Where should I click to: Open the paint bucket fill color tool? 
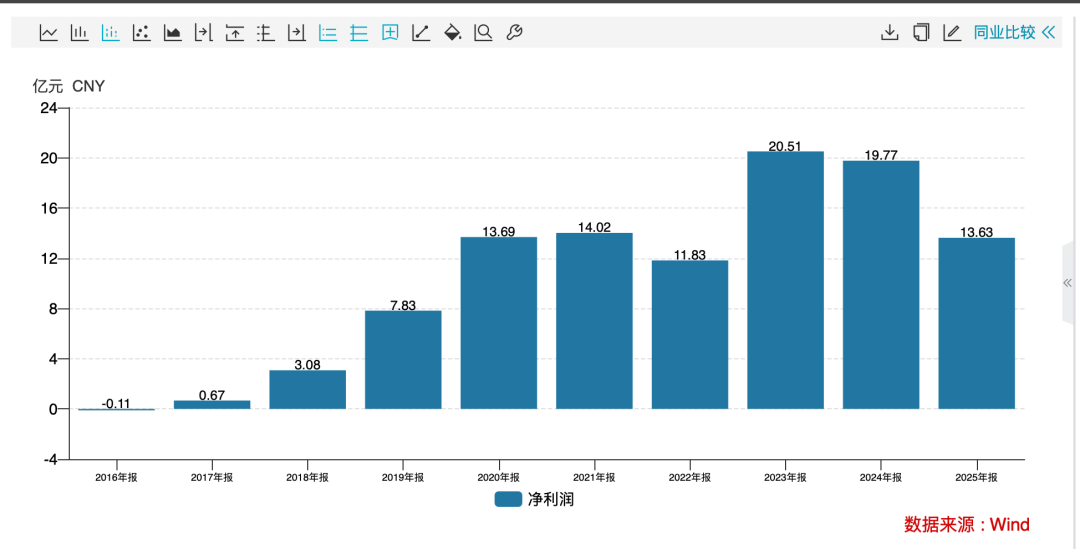tap(452, 32)
